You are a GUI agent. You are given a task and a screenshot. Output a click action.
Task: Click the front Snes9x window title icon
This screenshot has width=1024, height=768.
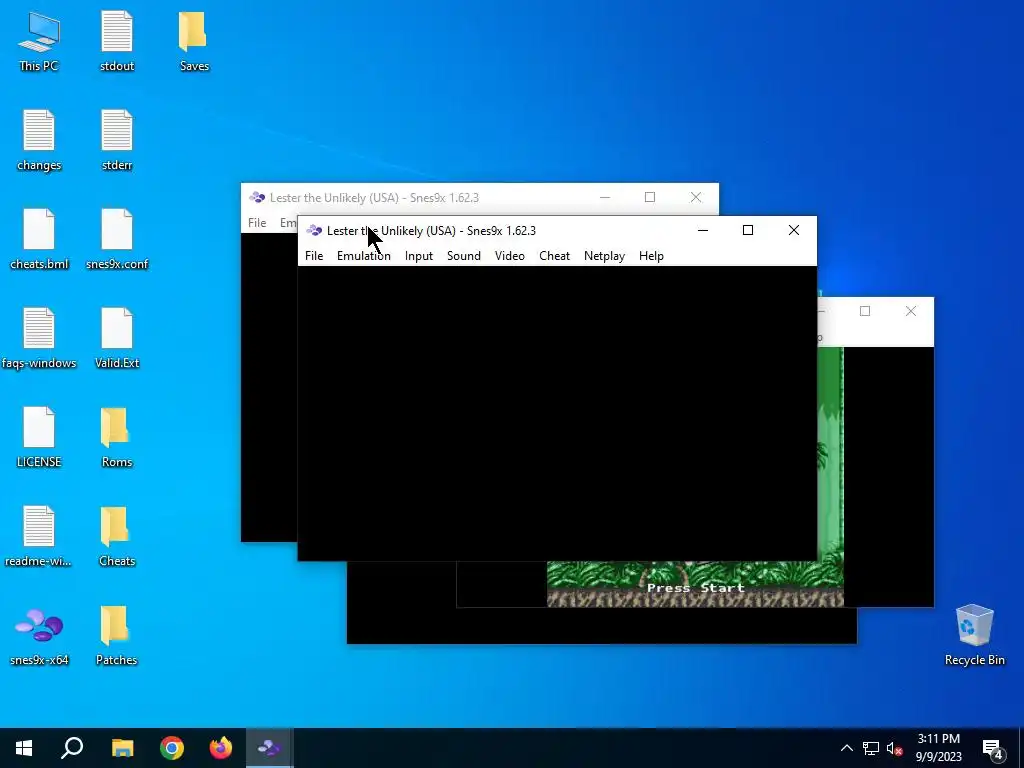pyautogui.click(x=314, y=231)
